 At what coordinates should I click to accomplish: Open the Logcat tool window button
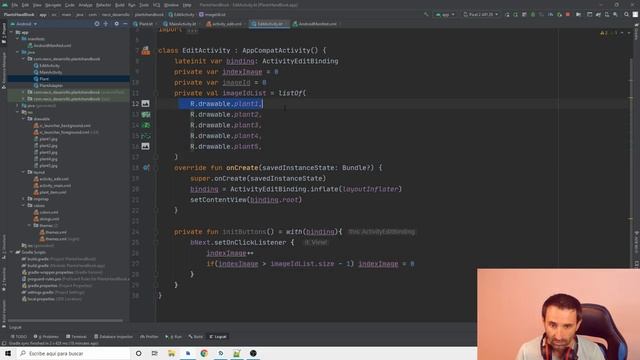click(x=218, y=337)
